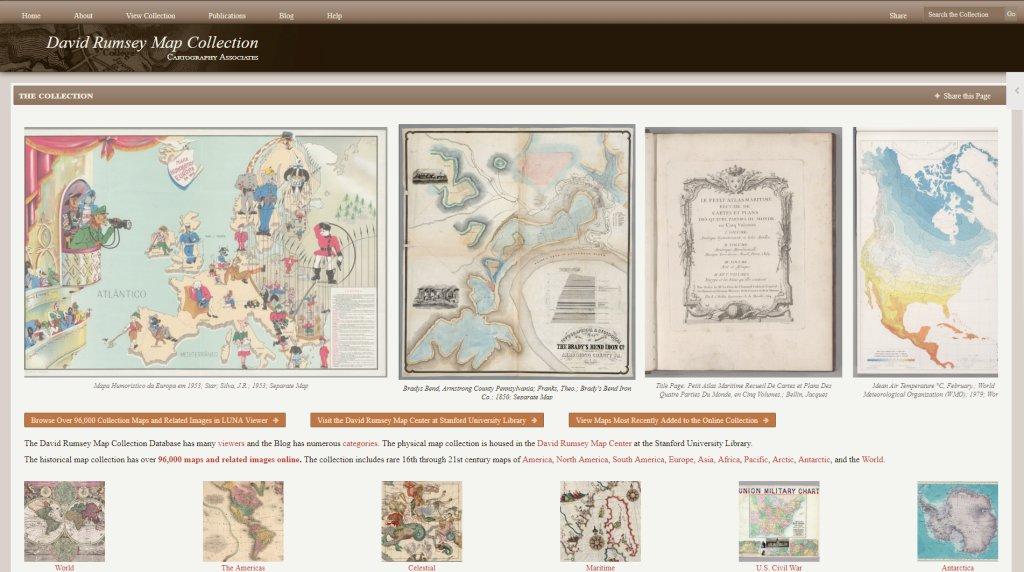Open the South America maps link
The image size is (1024, 572).
[638, 460]
